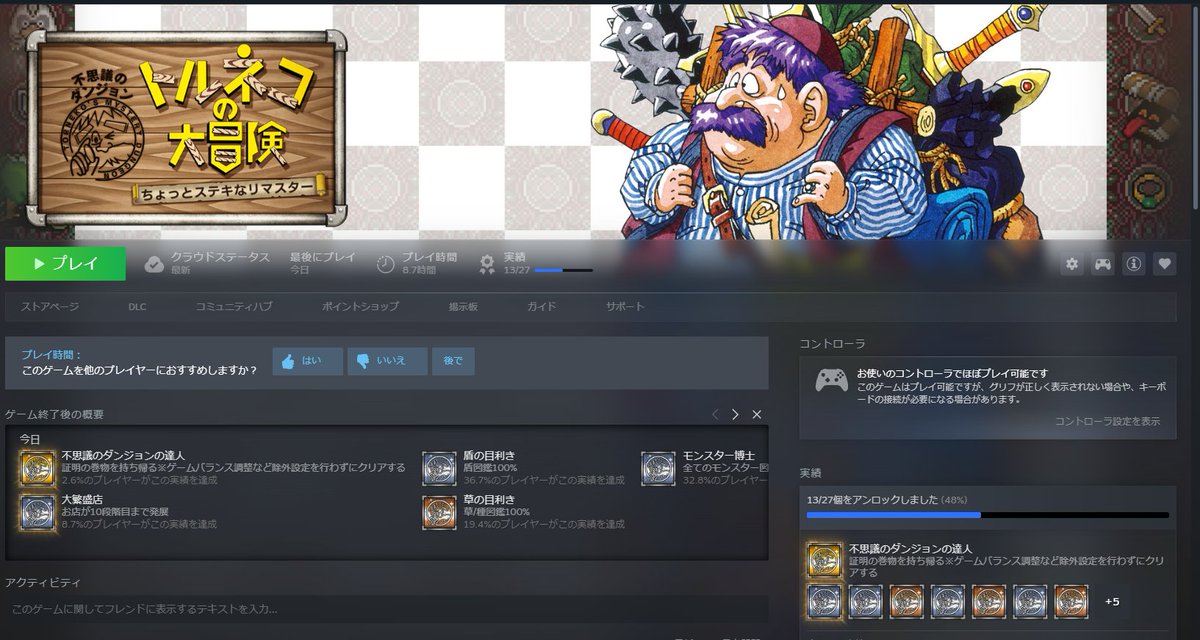The height and width of the screenshot is (640, 1200).
Task: Click the achievements ribbon icon near 実績 13/27
Action: tap(487, 264)
